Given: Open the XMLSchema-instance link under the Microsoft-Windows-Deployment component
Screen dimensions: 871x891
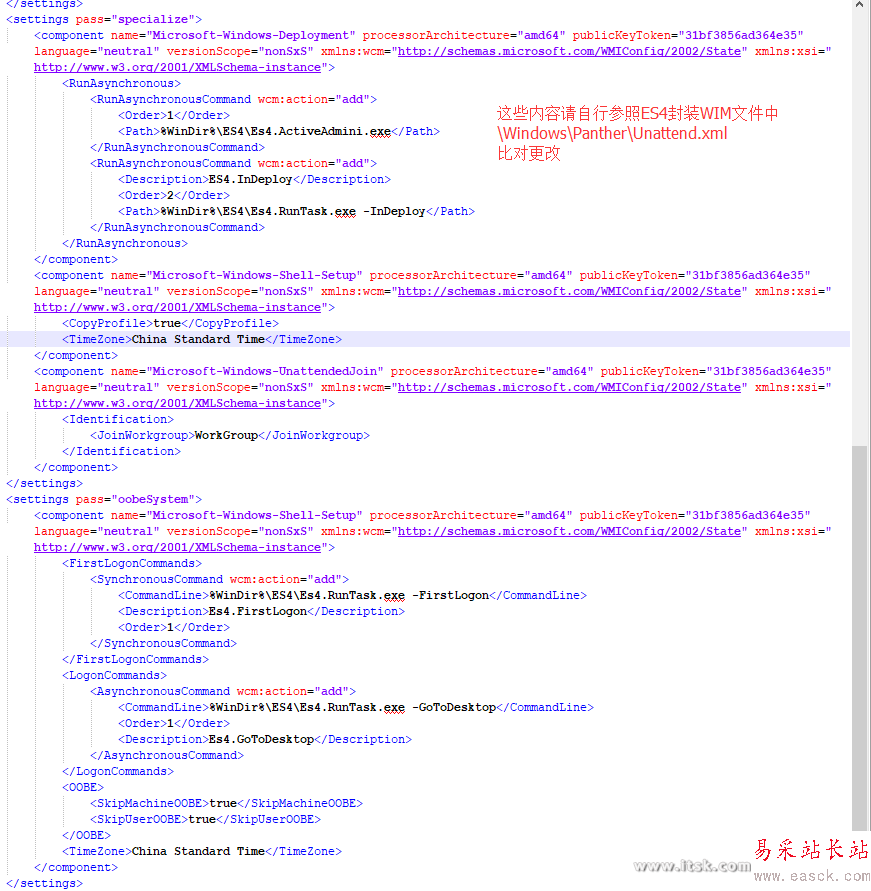Looking at the screenshot, I should 177,68.
